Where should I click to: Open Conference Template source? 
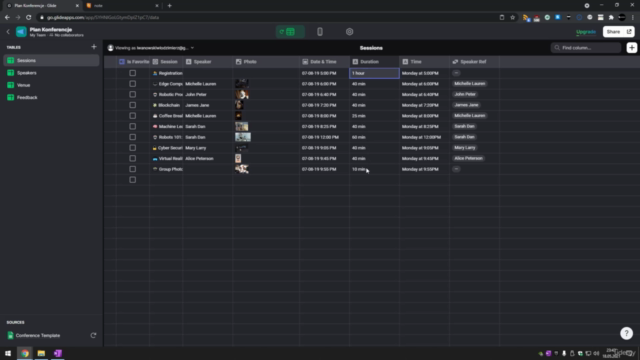38,336
